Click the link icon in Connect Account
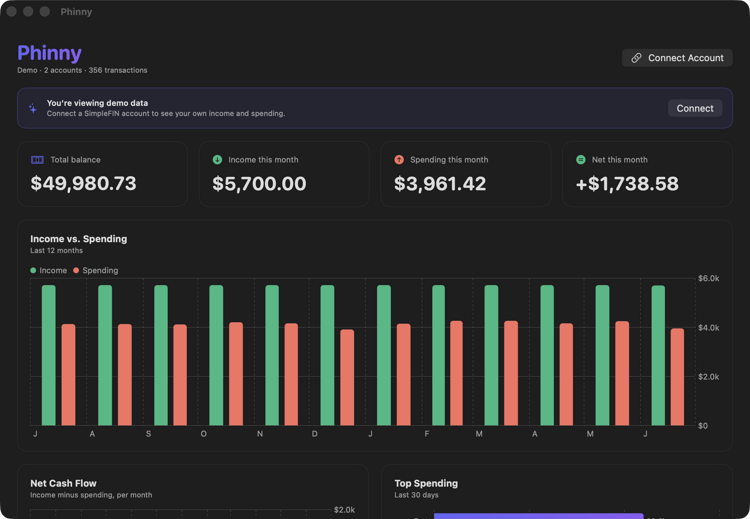 [636, 58]
